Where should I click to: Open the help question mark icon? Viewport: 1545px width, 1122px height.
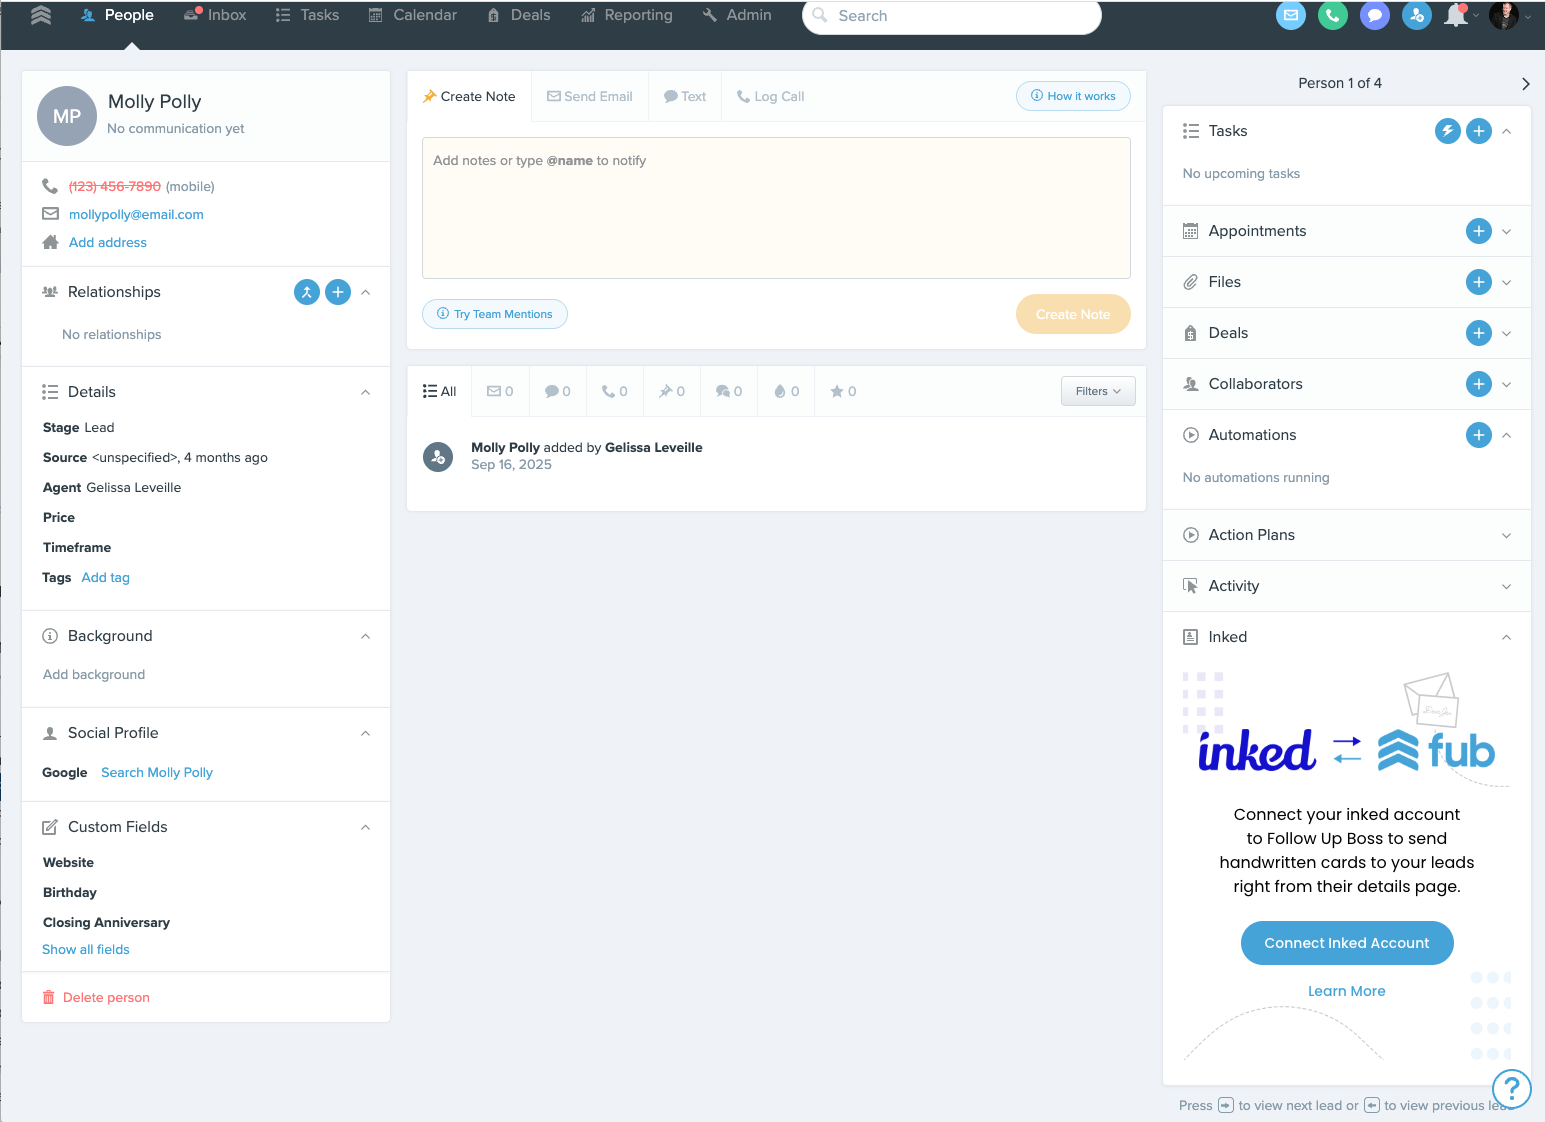click(1511, 1088)
